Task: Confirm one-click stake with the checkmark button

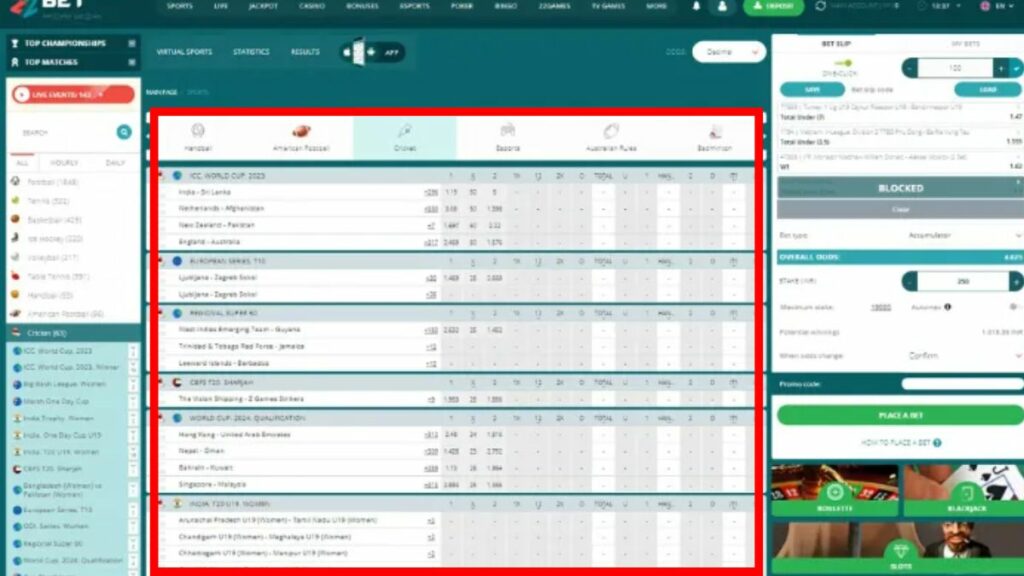Action: pos(1016,68)
